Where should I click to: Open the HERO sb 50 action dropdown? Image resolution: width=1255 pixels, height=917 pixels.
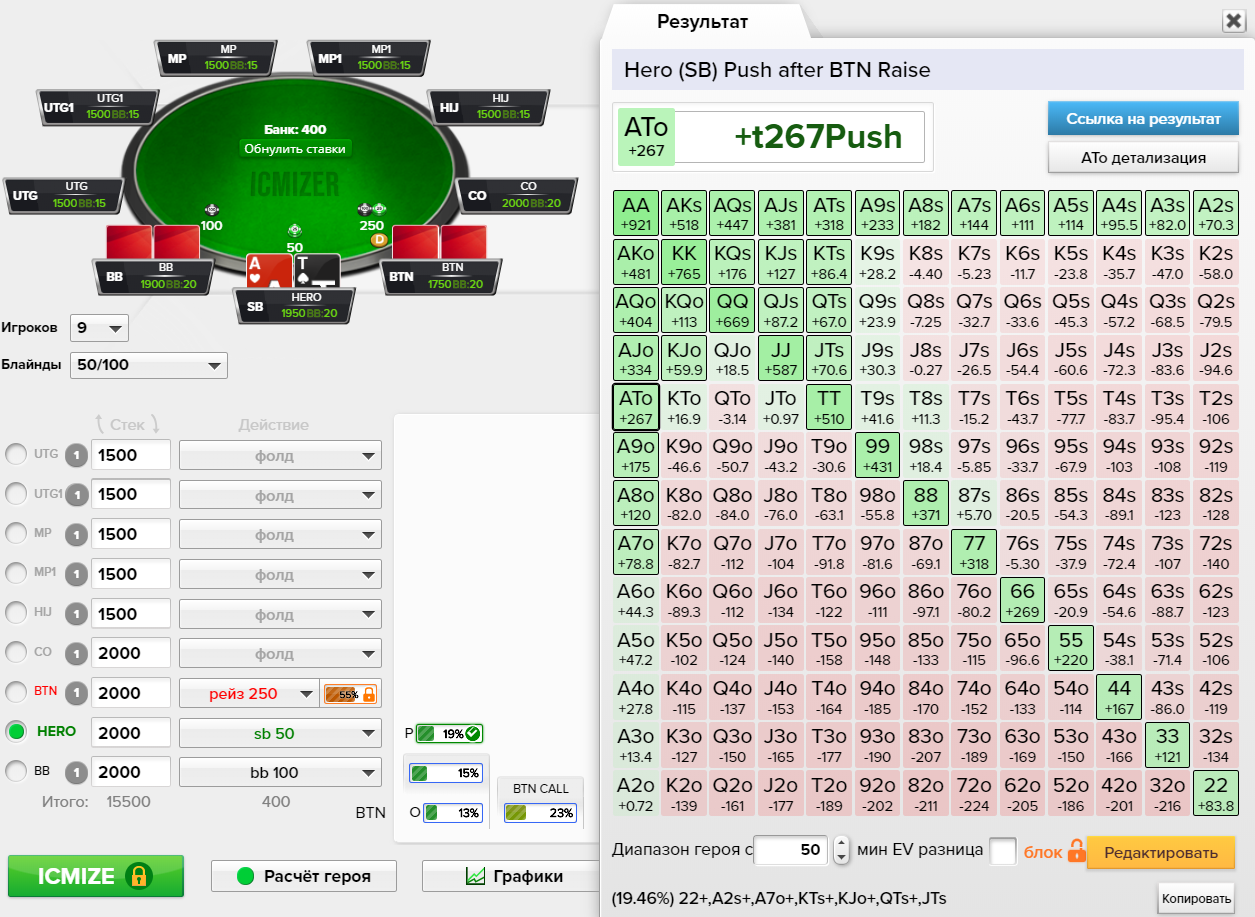[280, 733]
